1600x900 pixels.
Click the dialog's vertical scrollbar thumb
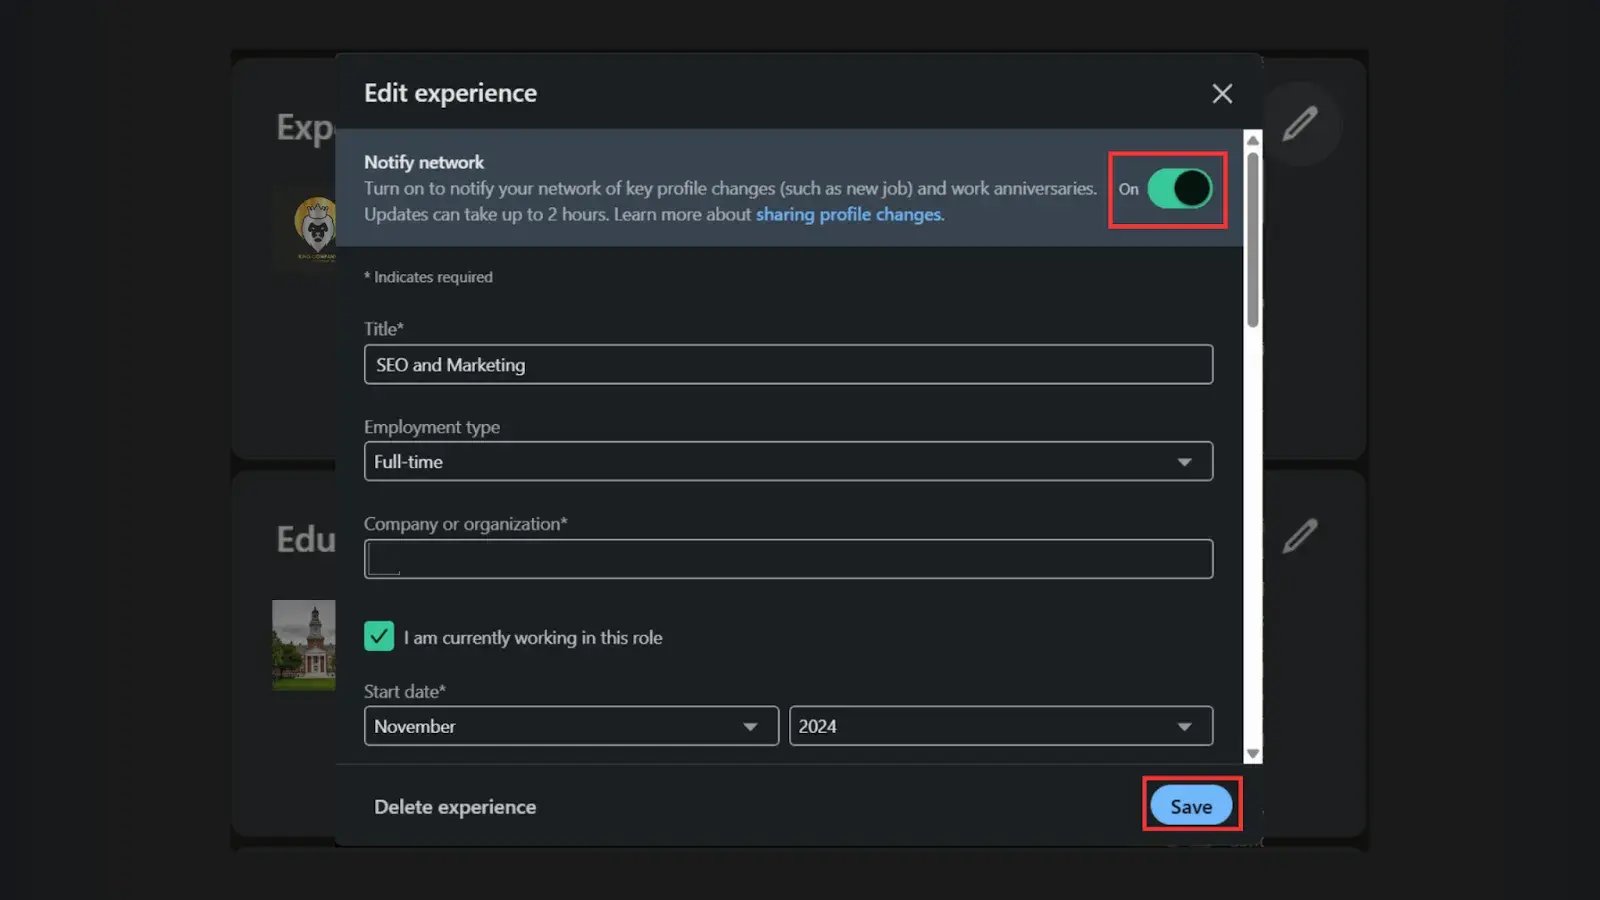(1252, 240)
